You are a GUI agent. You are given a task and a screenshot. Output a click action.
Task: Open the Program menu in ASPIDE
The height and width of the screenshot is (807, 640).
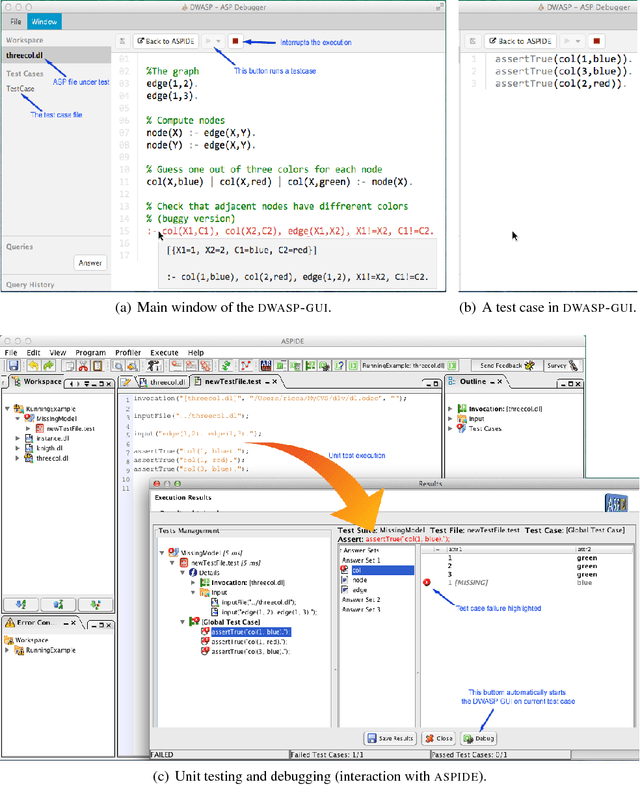[91, 353]
